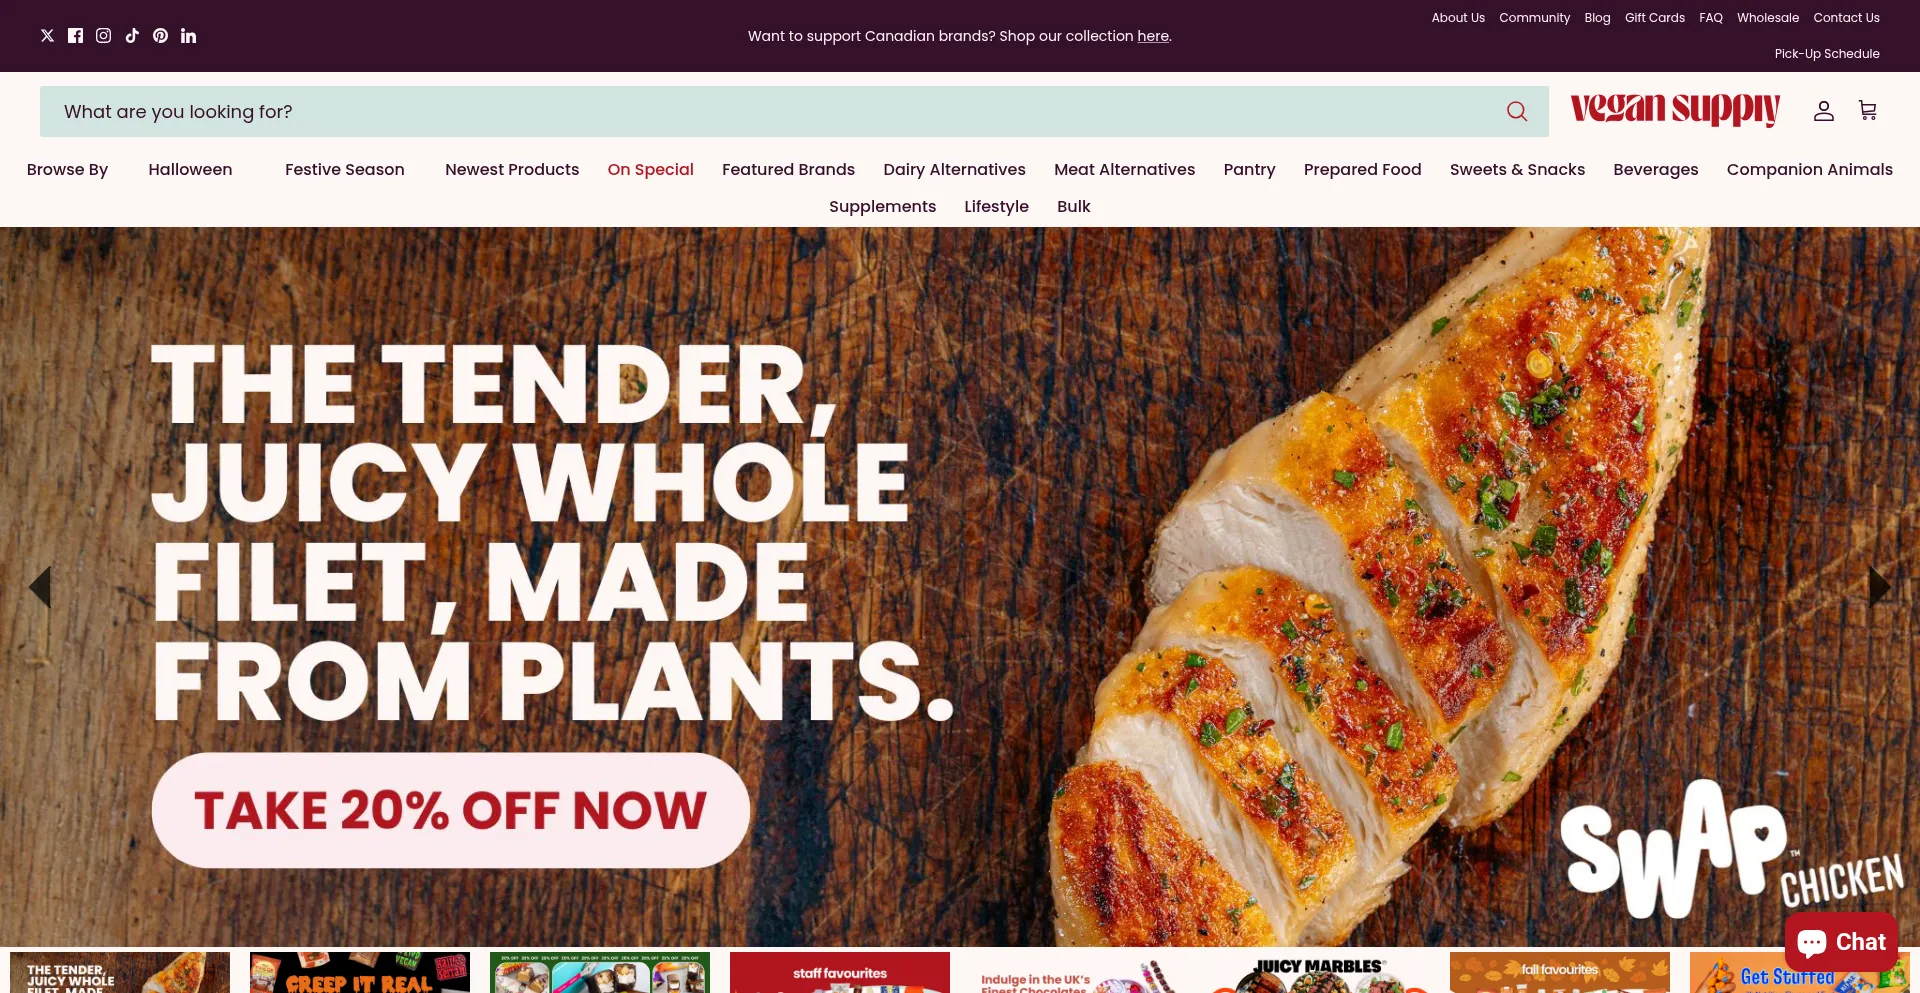
Task: Open the Meat Alternatives menu
Action: point(1124,170)
